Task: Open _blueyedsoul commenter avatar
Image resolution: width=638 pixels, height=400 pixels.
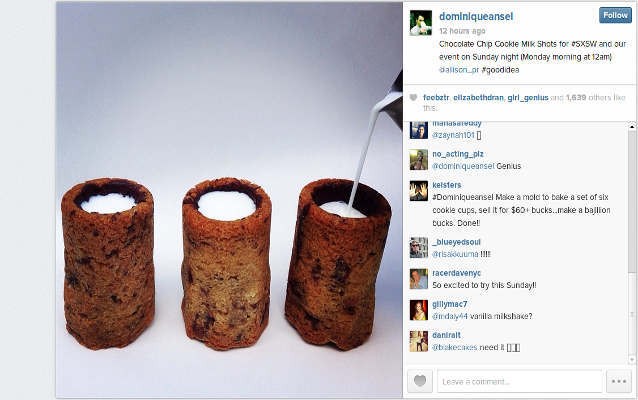Action: coord(419,248)
